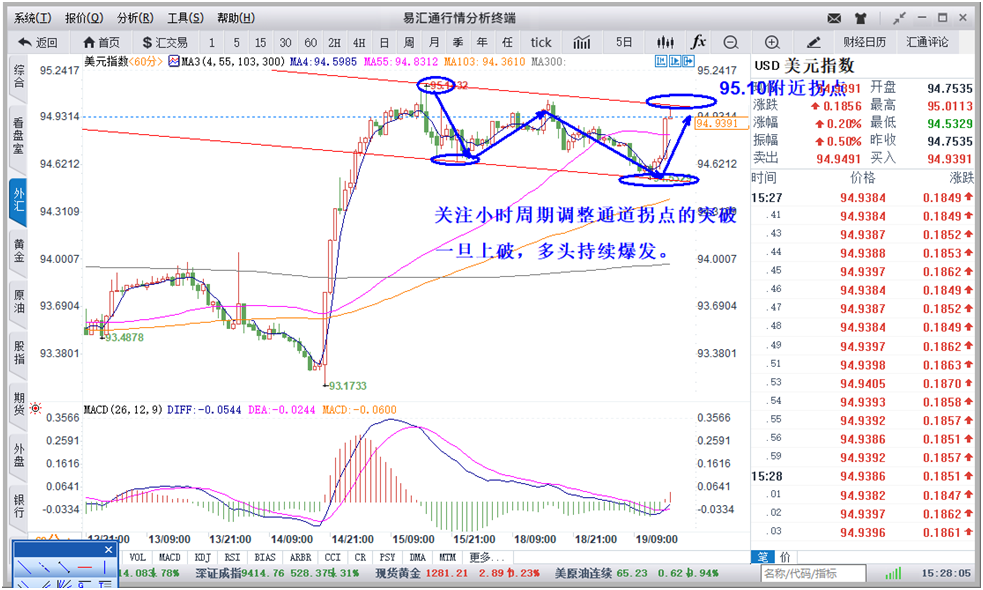Click the envelope mail icon near window controls
This screenshot has height=590, width=983.
tap(836, 17)
